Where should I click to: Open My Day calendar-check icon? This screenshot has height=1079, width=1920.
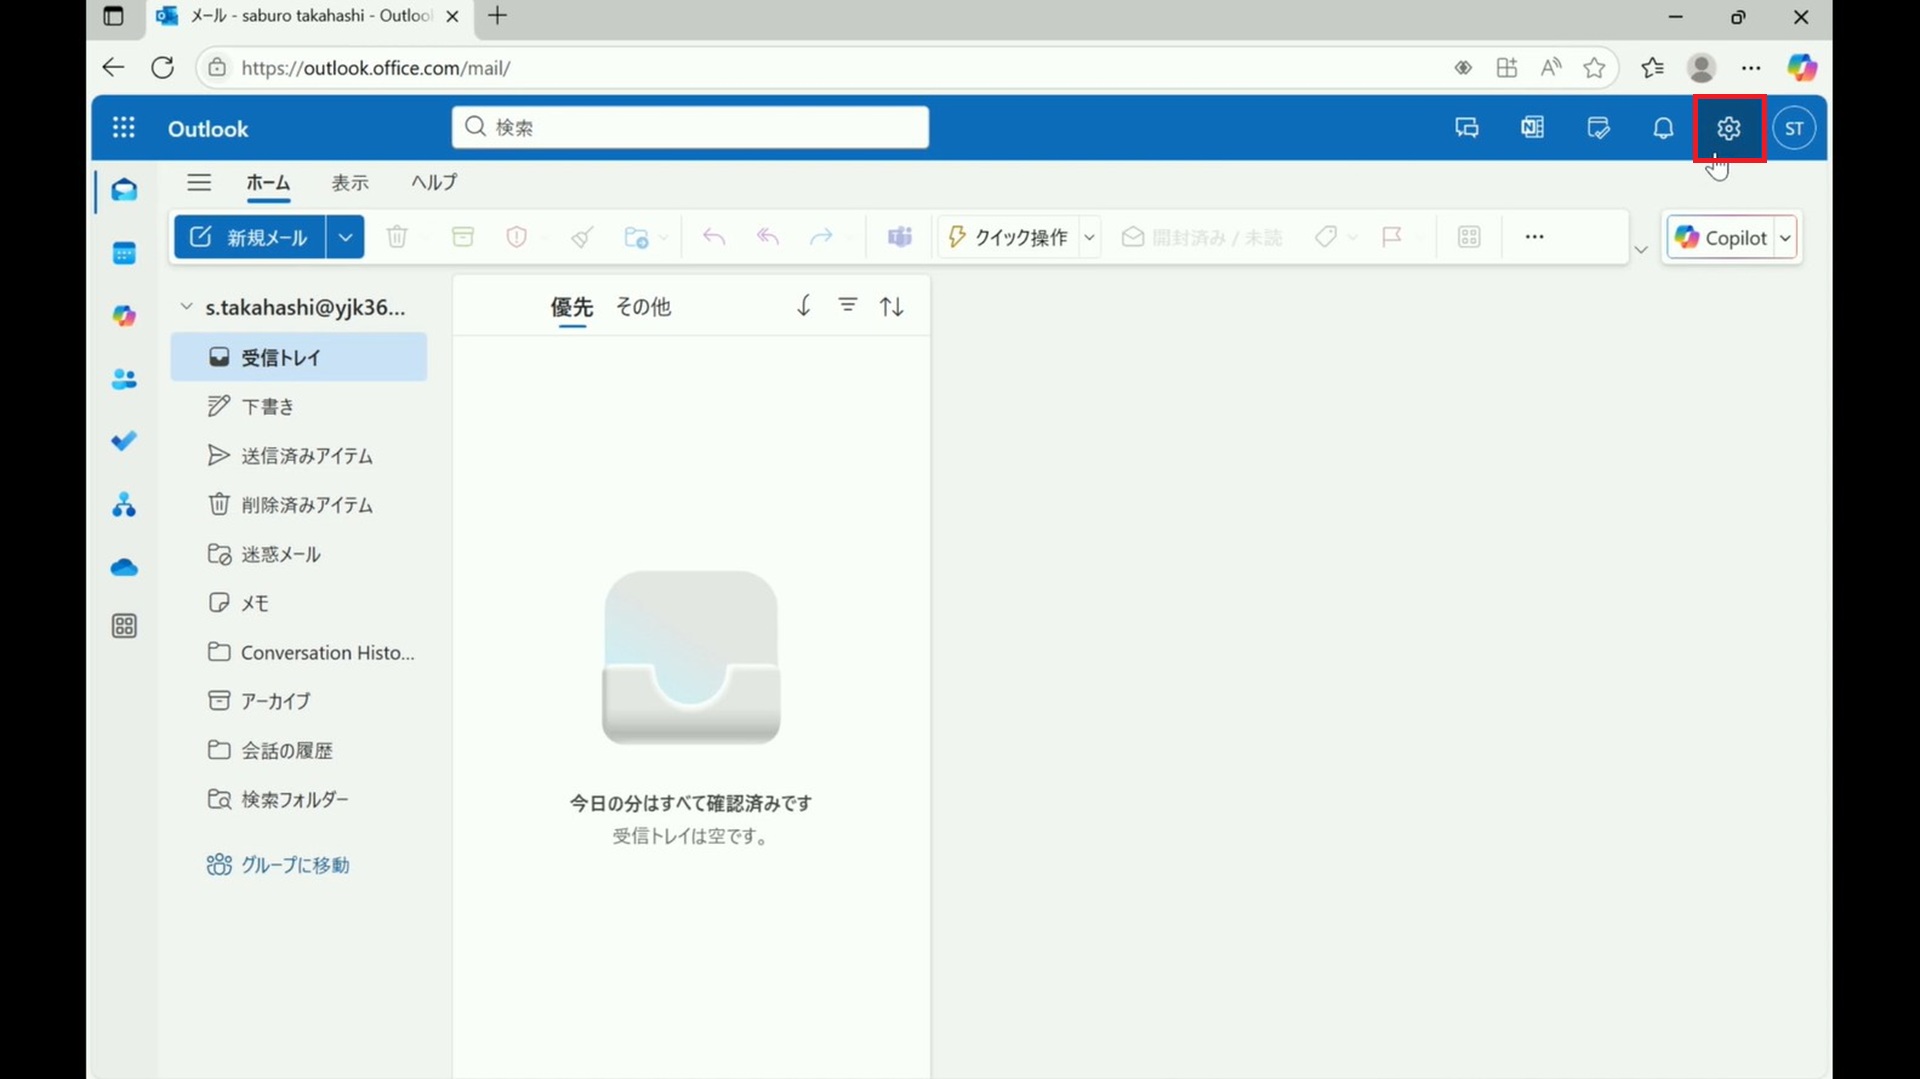coord(1598,128)
